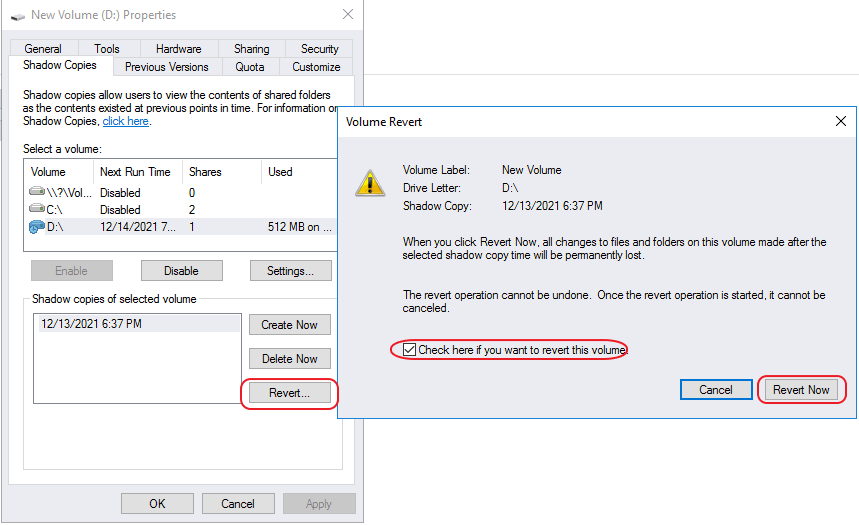The height and width of the screenshot is (525, 859).
Task: Sort by Volume column header
Action: [59, 172]
